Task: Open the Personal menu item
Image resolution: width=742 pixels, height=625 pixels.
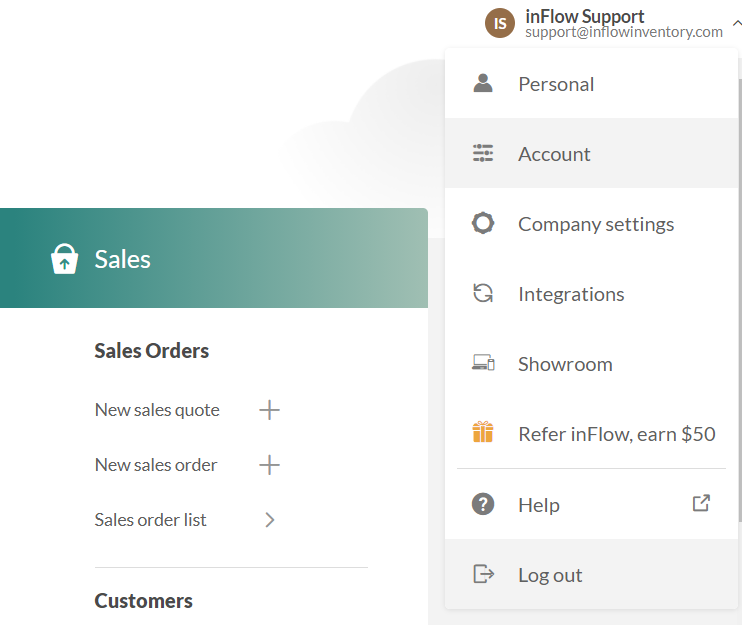Action: [591, 84]
